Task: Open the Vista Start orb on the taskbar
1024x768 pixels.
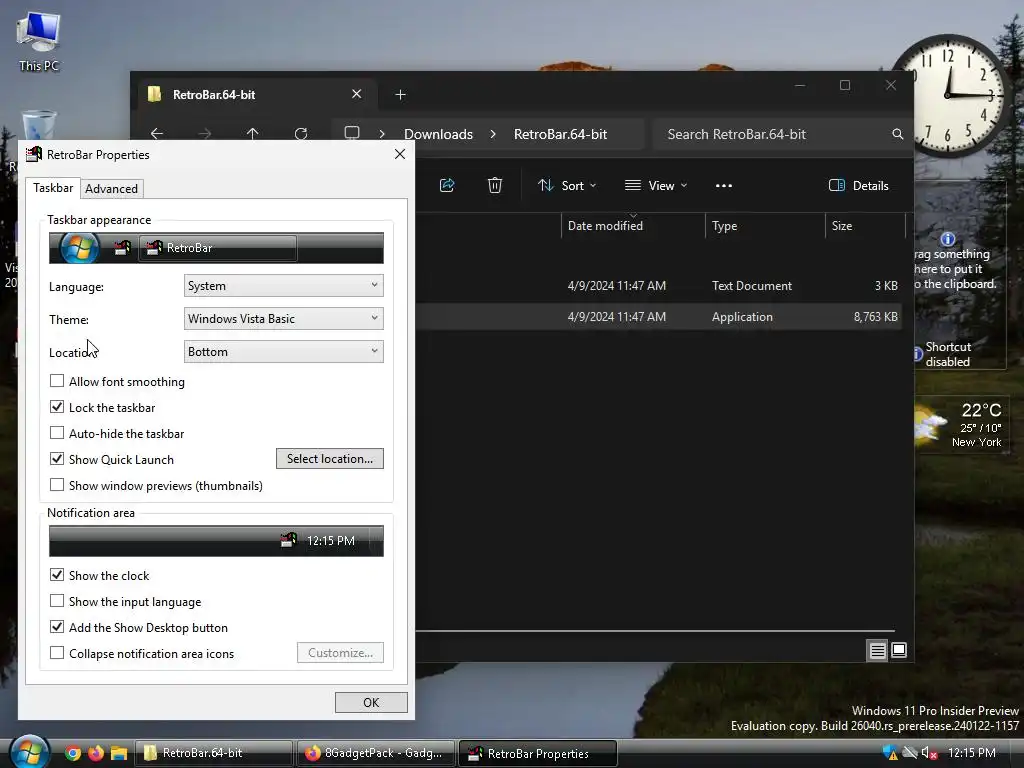Action: click(x=29, y=752)
